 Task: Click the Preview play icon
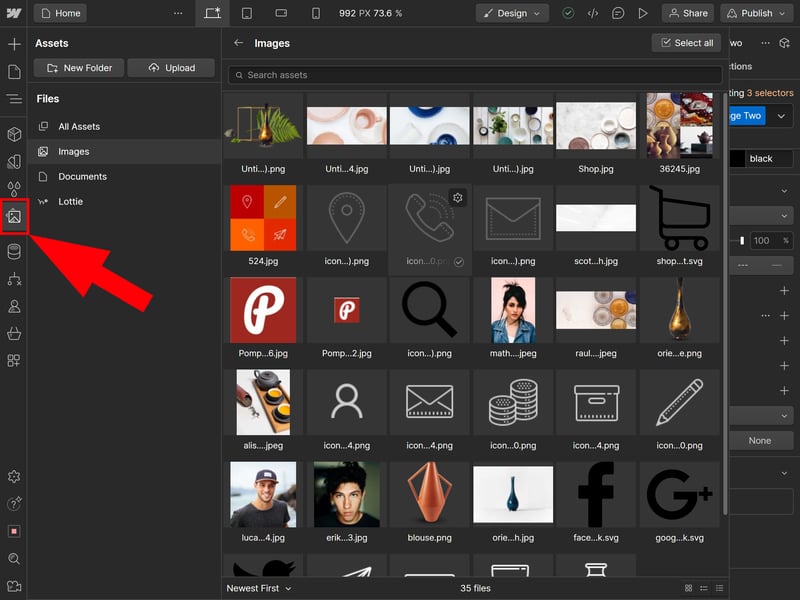click(643, 13)
